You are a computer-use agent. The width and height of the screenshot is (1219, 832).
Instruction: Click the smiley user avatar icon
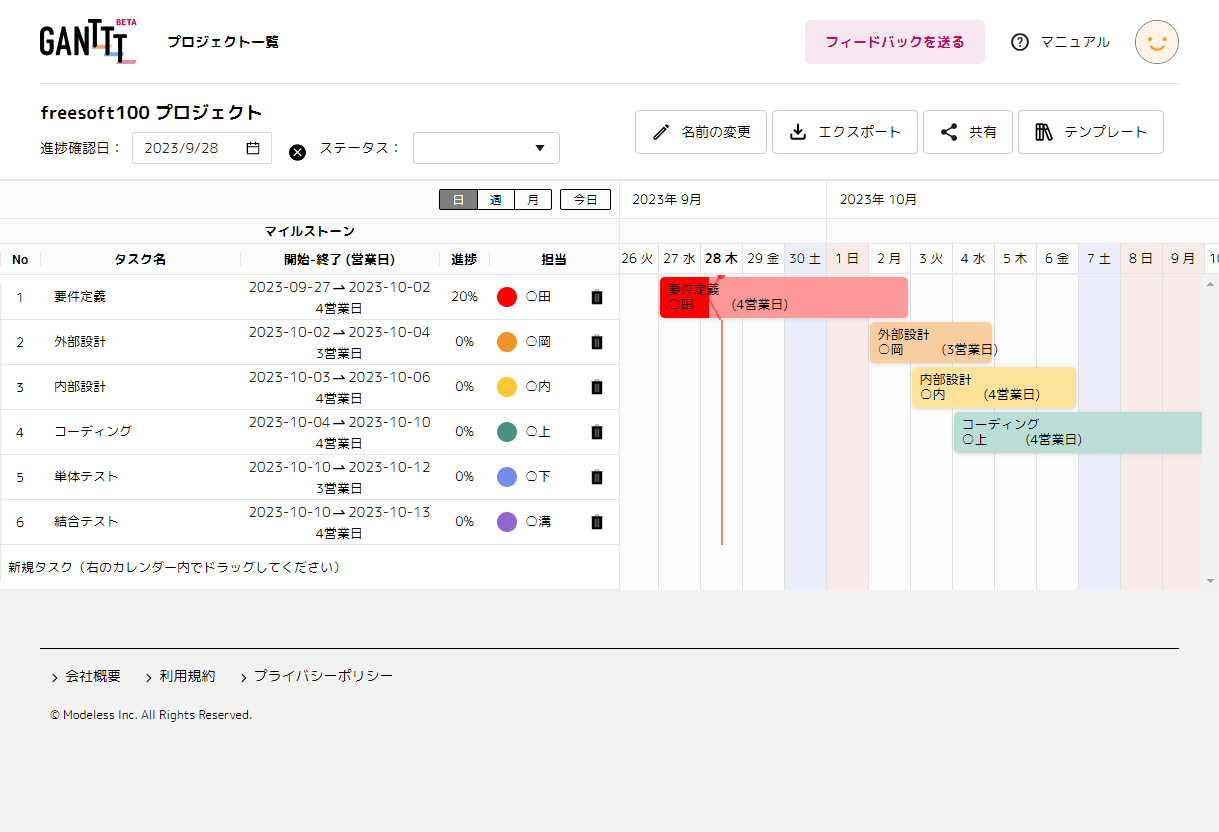[x=1156, y=42]
